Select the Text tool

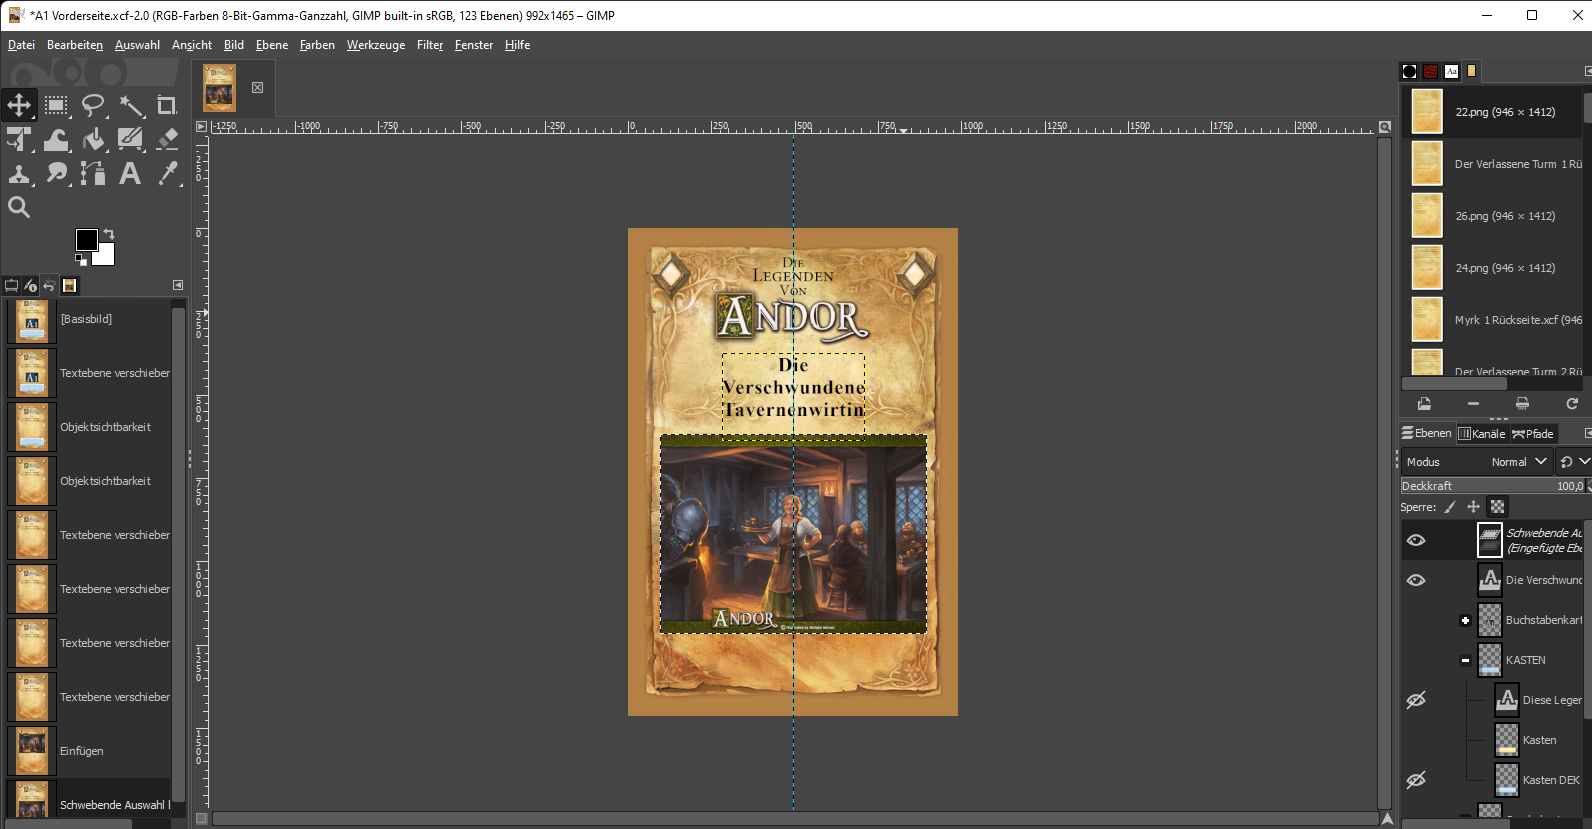tap(130, 174)
